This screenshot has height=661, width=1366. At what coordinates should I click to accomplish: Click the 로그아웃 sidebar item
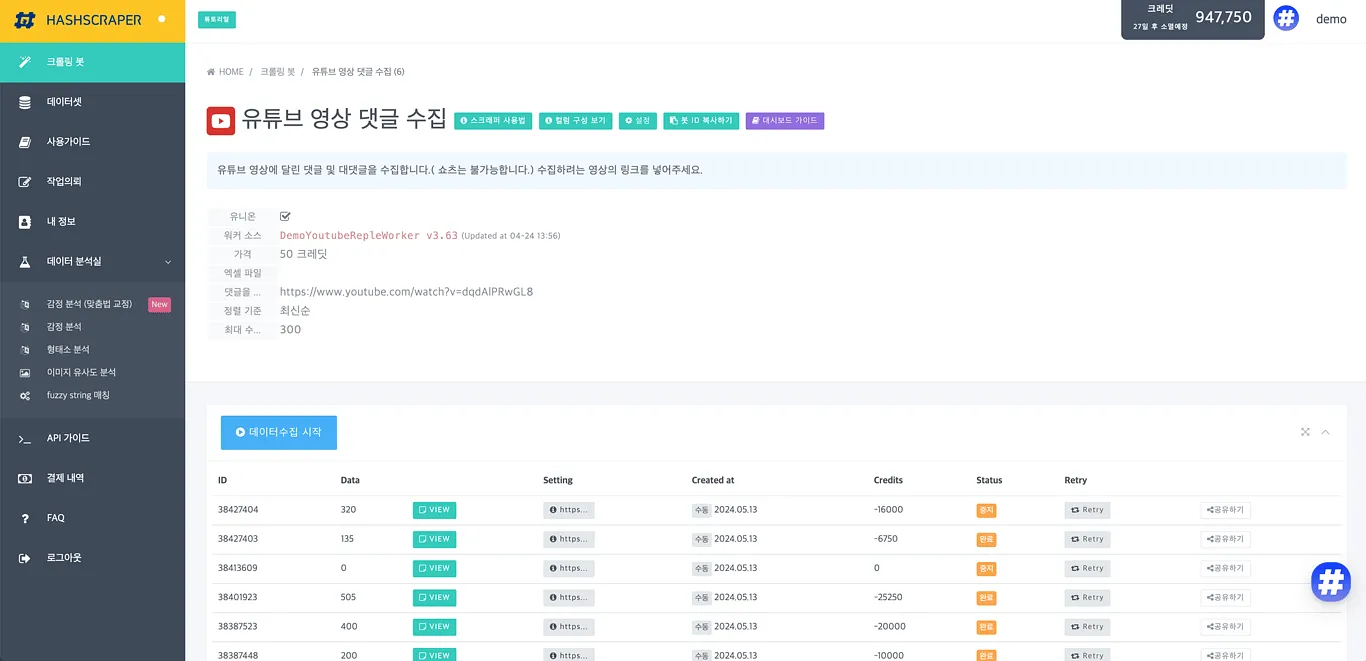coord(64,558)
